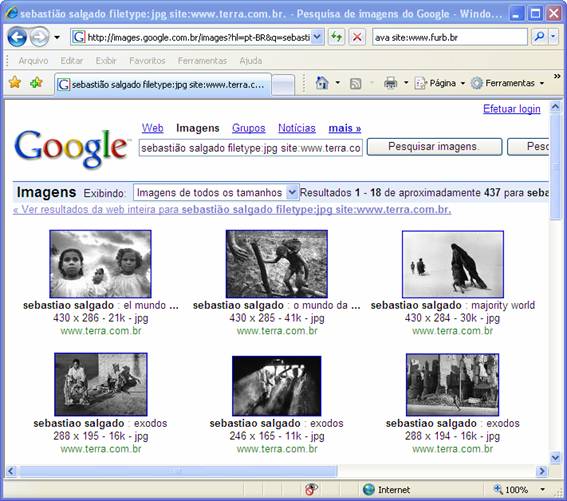Open thumbnail captioned 'o mundo da ...'

pyautogui.click(x=277, y=264)
